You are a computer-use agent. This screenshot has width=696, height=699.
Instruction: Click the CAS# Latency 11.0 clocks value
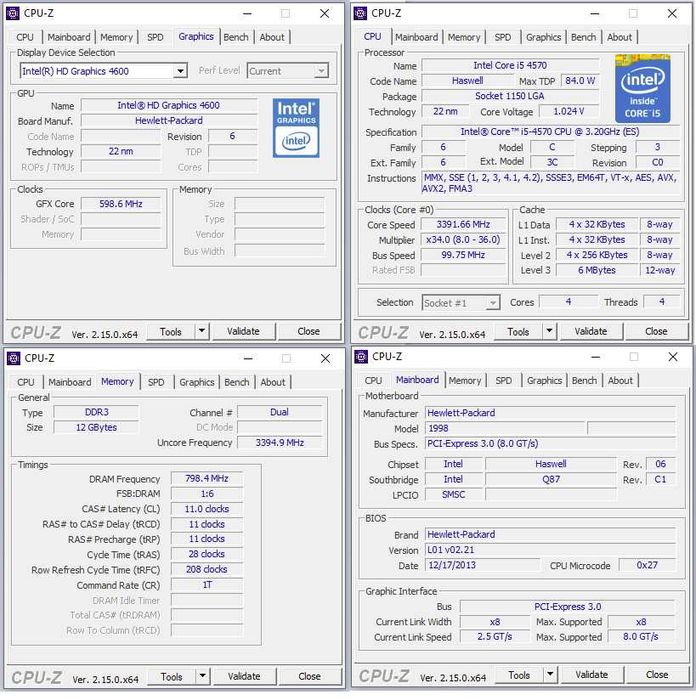point(207,509)
